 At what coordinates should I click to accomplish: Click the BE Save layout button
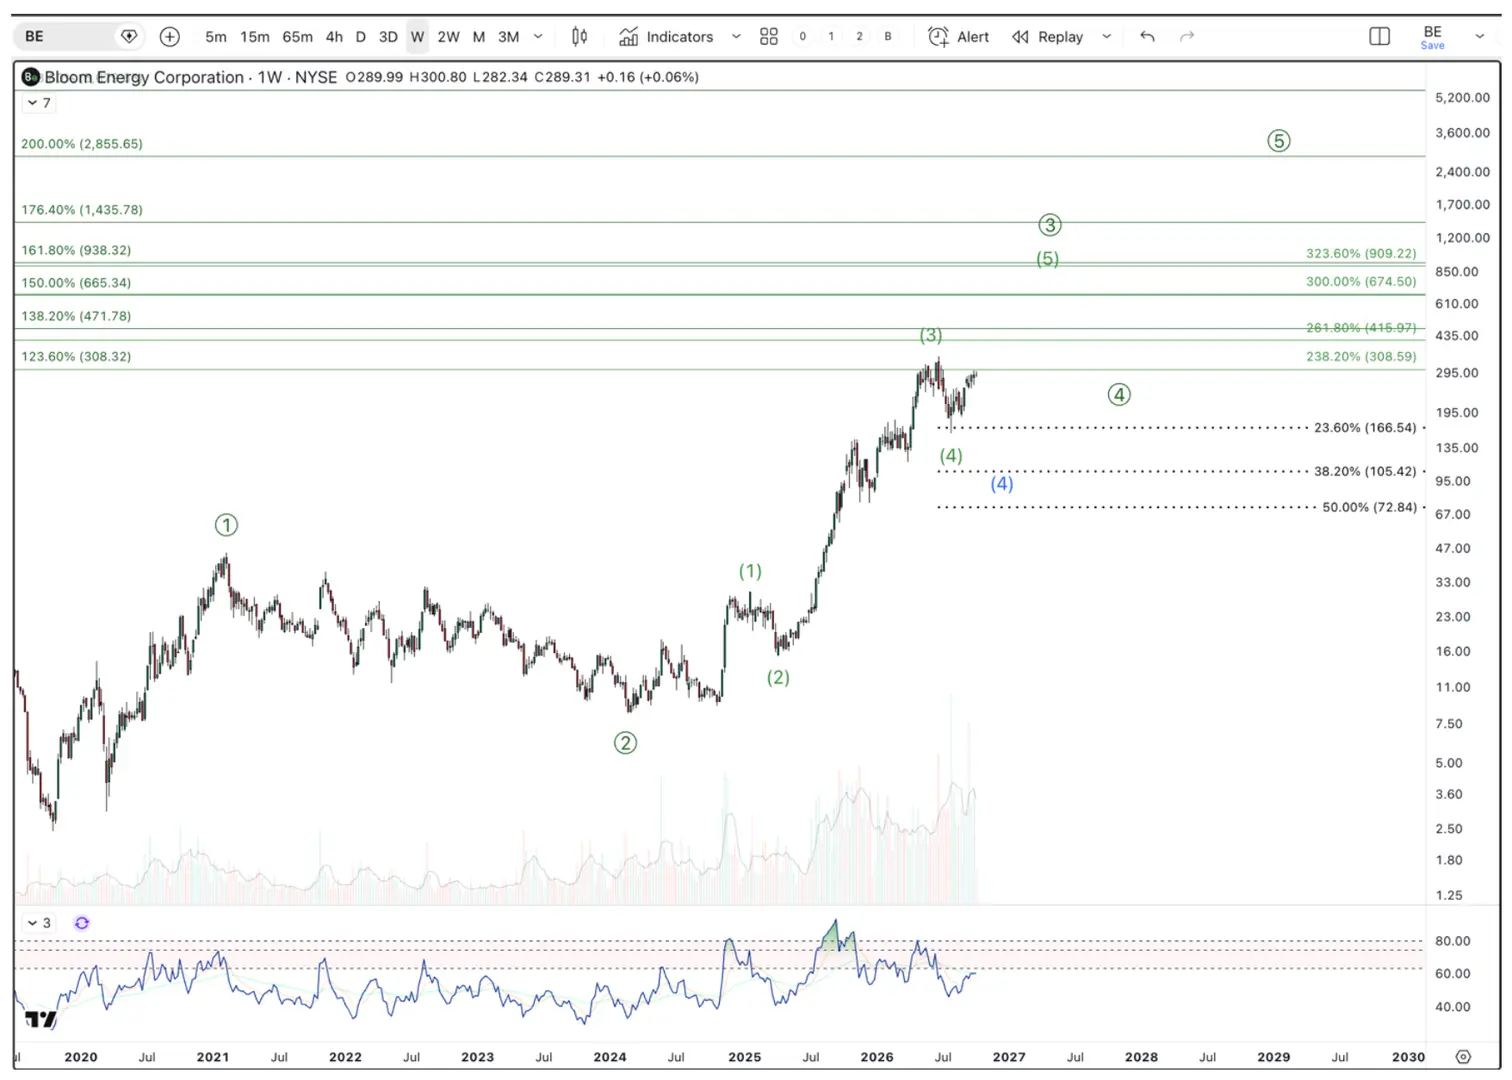pos(1433,37)
